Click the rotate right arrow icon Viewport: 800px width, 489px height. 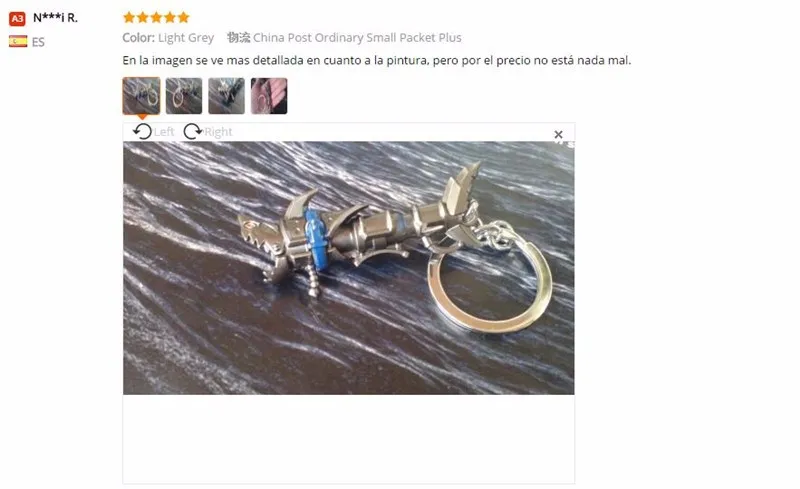193,132
